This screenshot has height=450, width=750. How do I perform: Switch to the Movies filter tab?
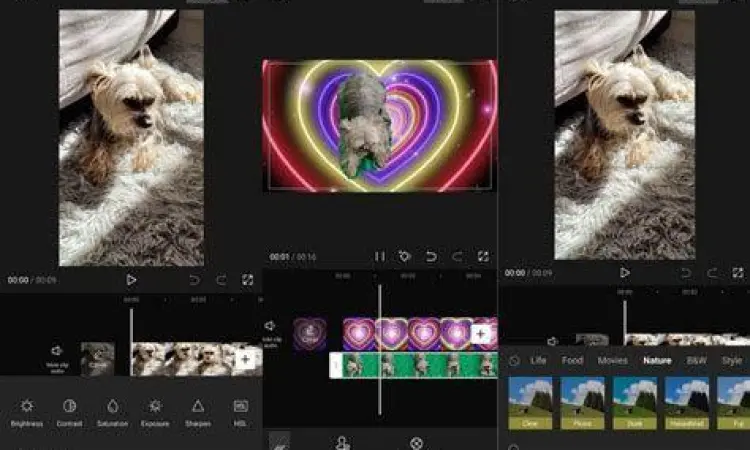[x=612, y=361]
